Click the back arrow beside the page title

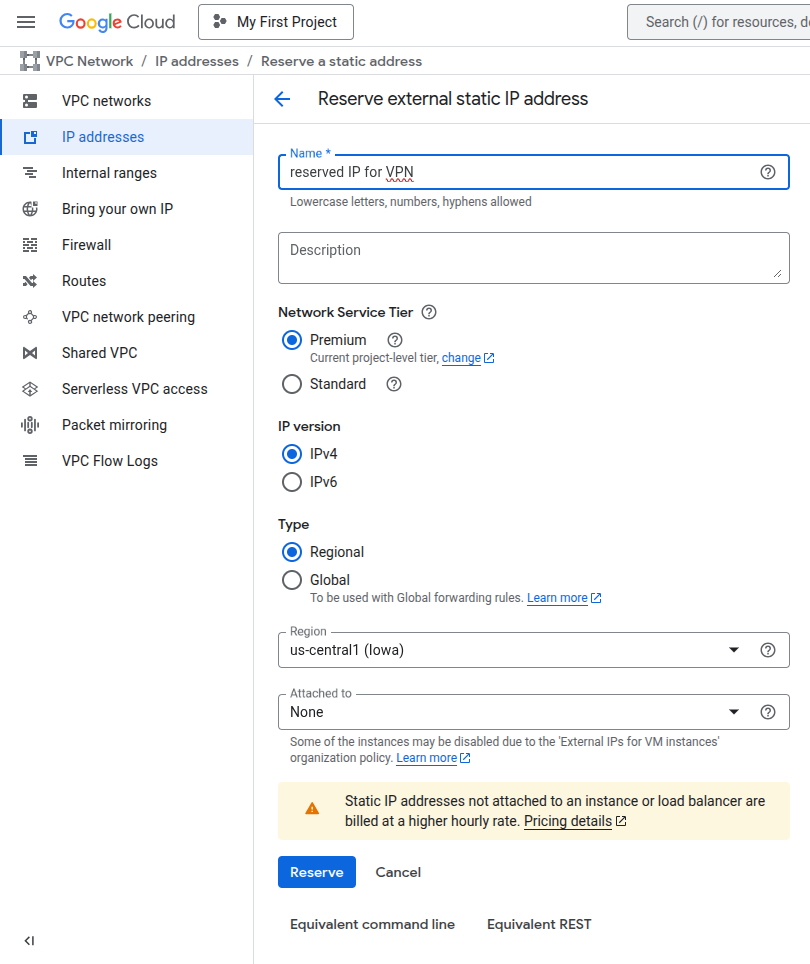pos(282,99)
